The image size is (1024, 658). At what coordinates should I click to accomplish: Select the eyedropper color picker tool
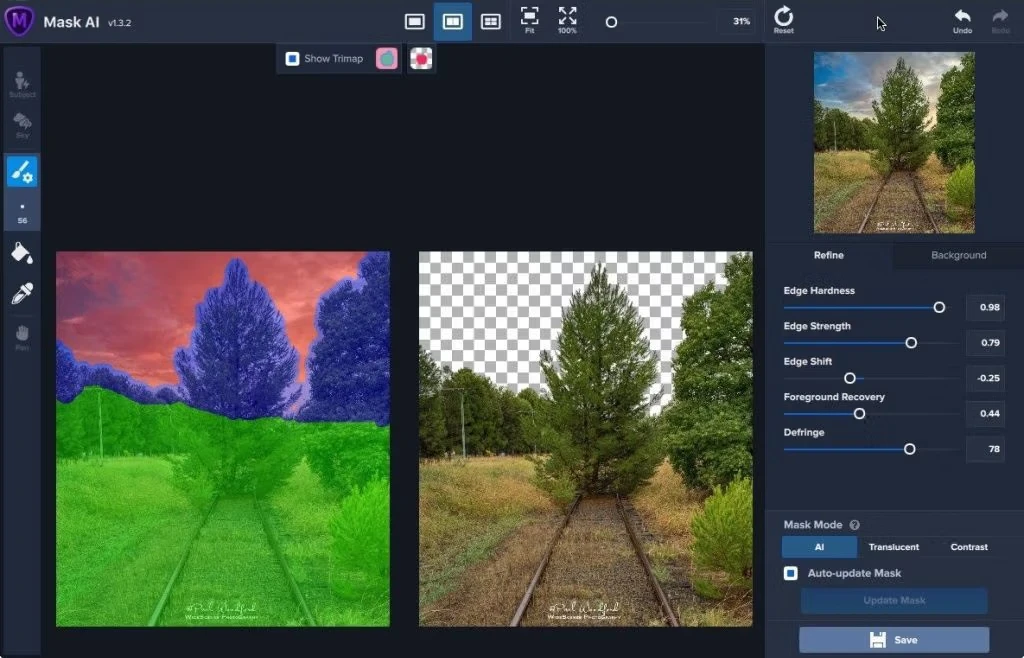pos(22,294)
